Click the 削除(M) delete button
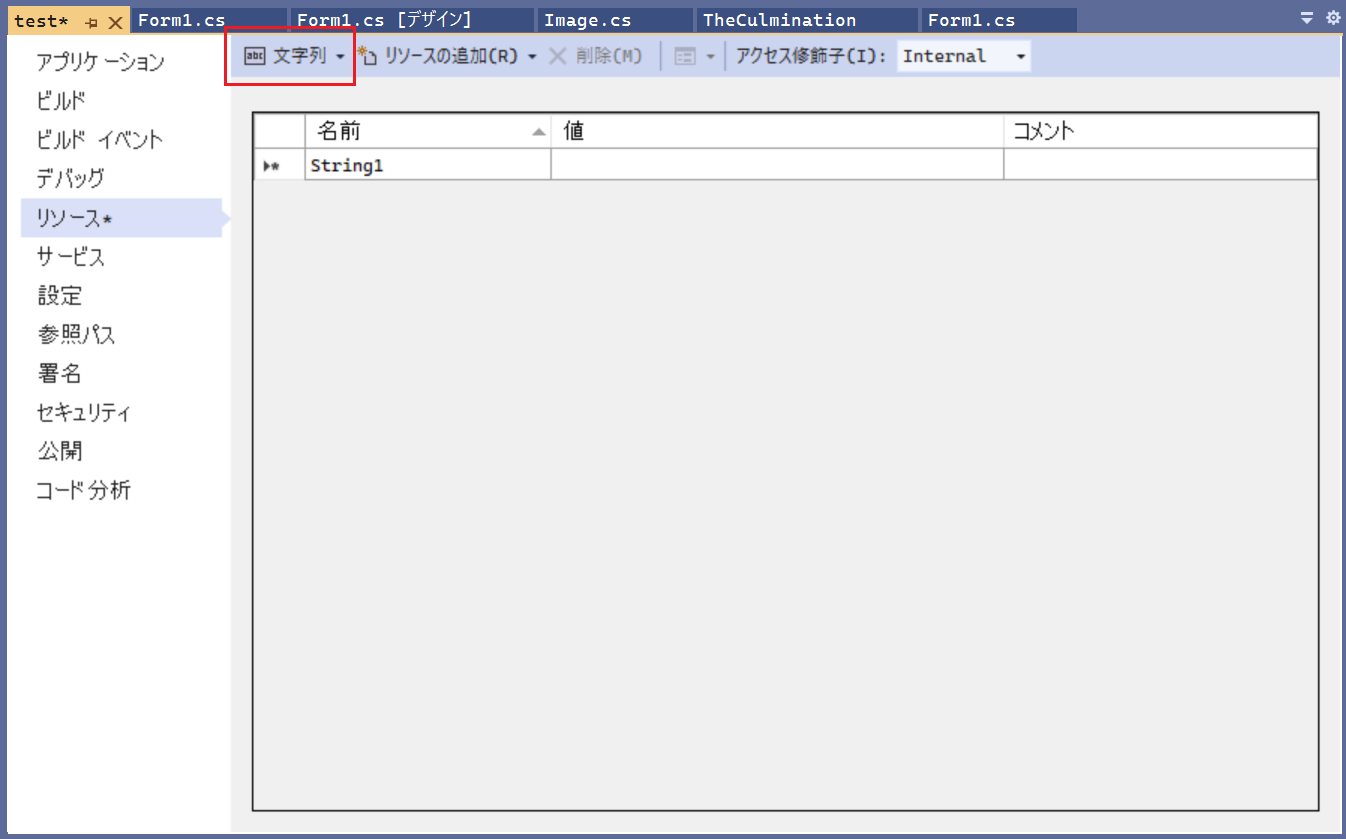 [x=595, y=56]
